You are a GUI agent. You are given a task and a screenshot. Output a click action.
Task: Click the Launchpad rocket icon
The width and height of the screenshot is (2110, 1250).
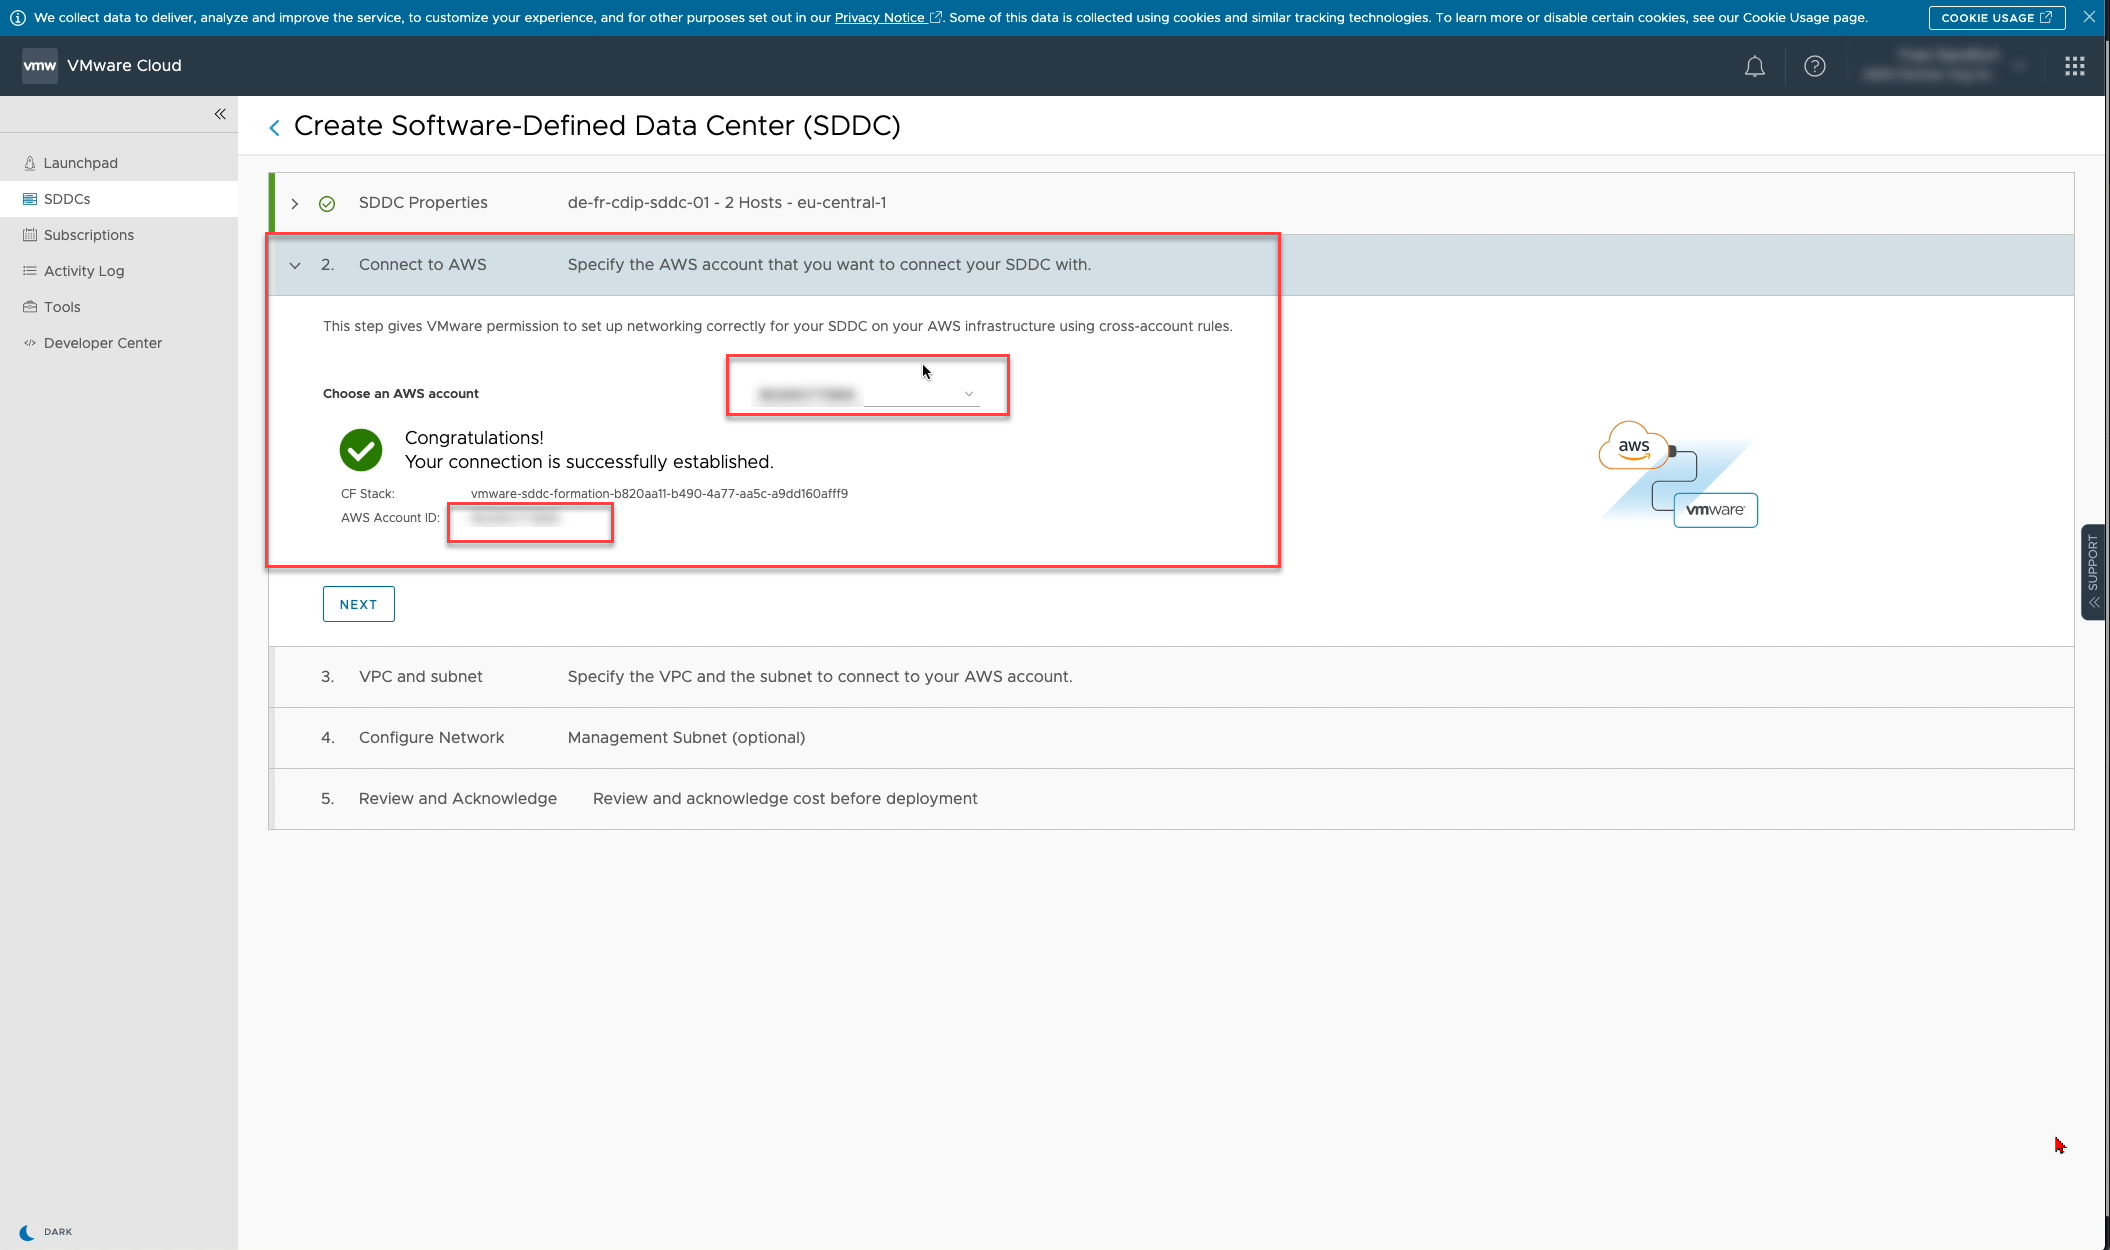pyautogui.click(x=30, y=163)
